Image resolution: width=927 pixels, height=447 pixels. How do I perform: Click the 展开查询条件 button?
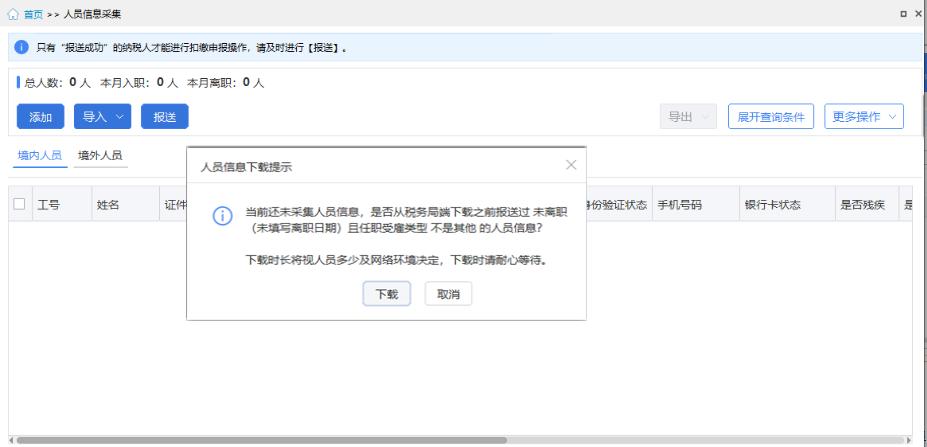tap(770, 117)
